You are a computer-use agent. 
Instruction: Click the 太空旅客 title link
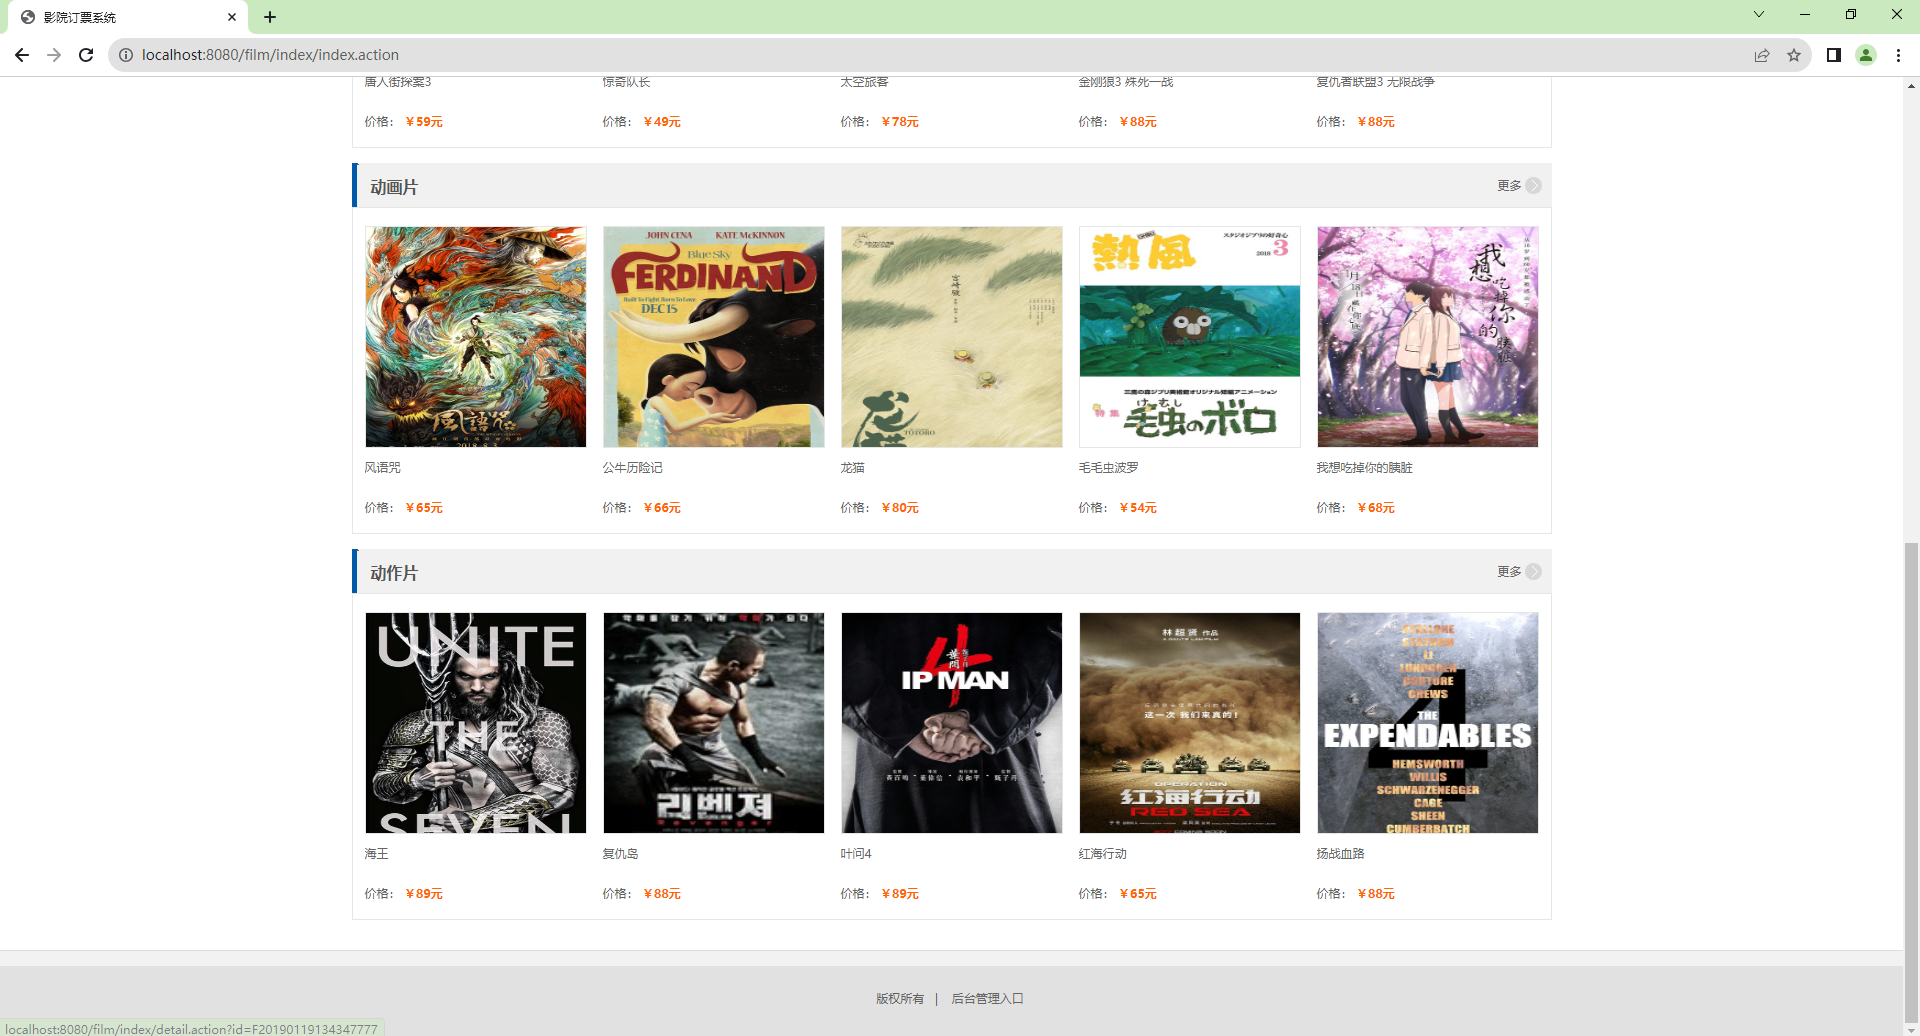(864, 82)
